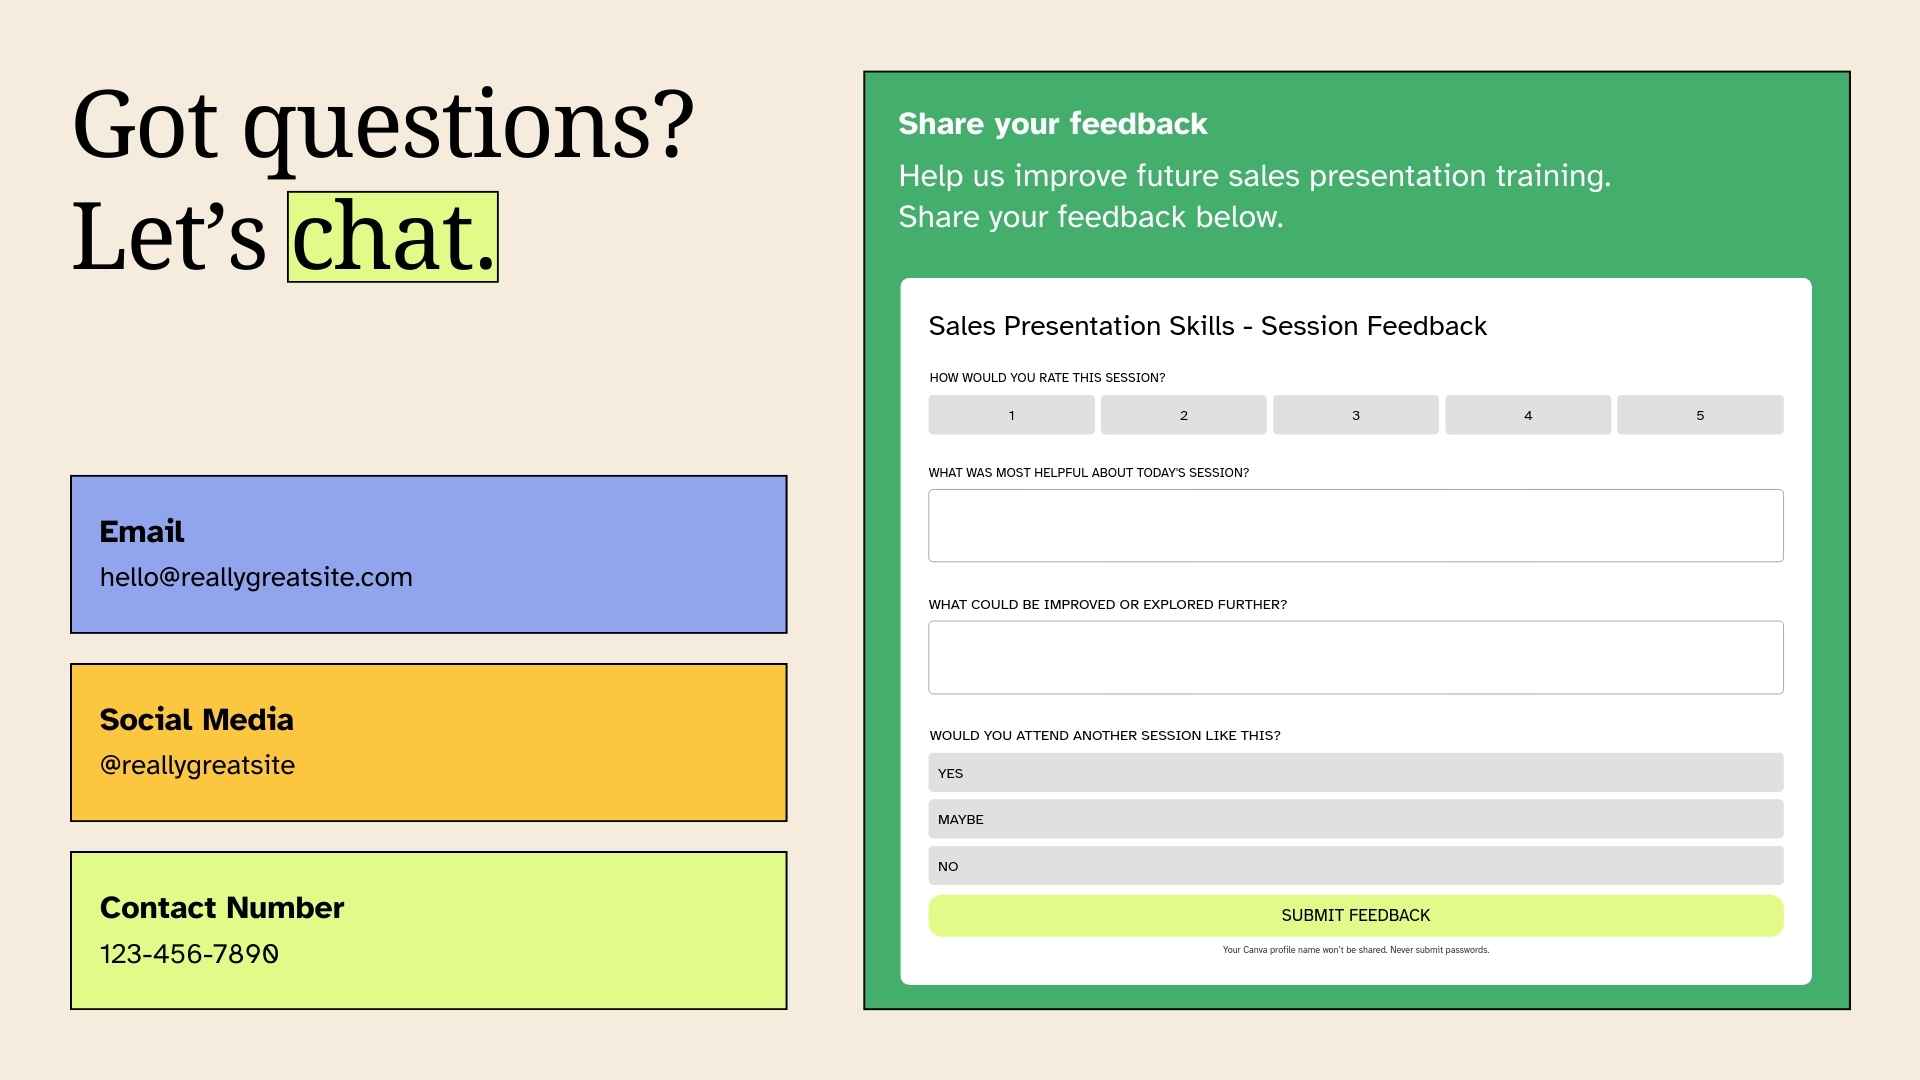Click the hello@reallygreatsite.com email address

(x=256, y=578)
